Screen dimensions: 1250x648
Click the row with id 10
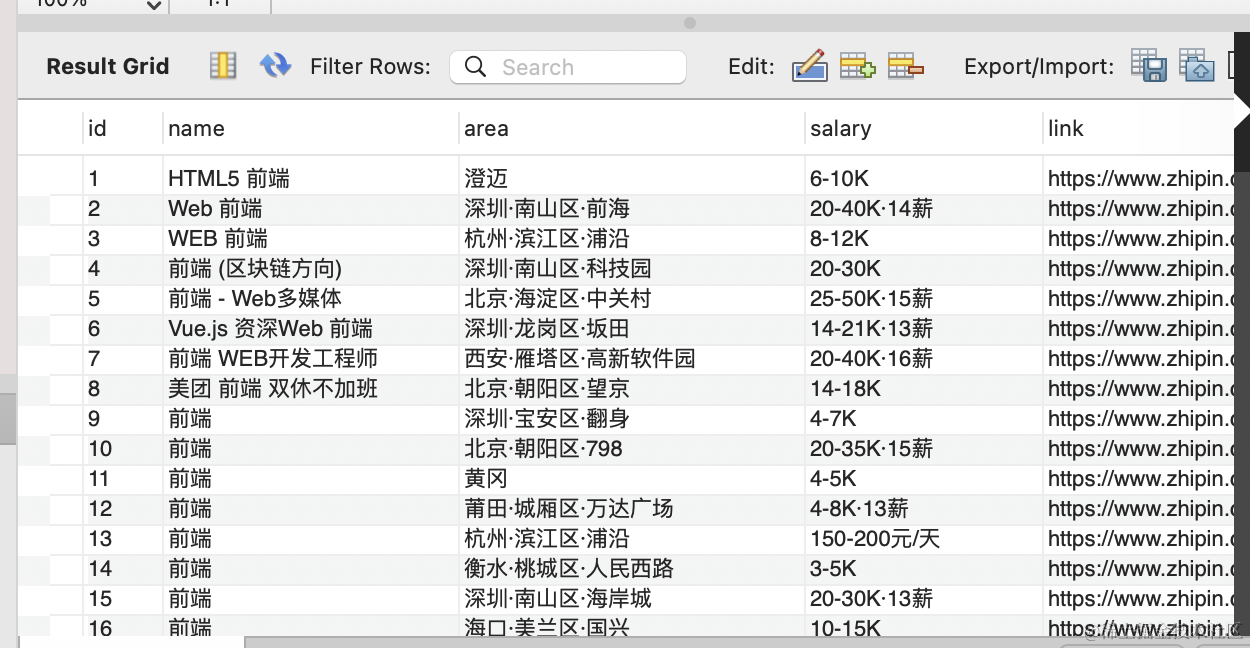click(100, 449)
